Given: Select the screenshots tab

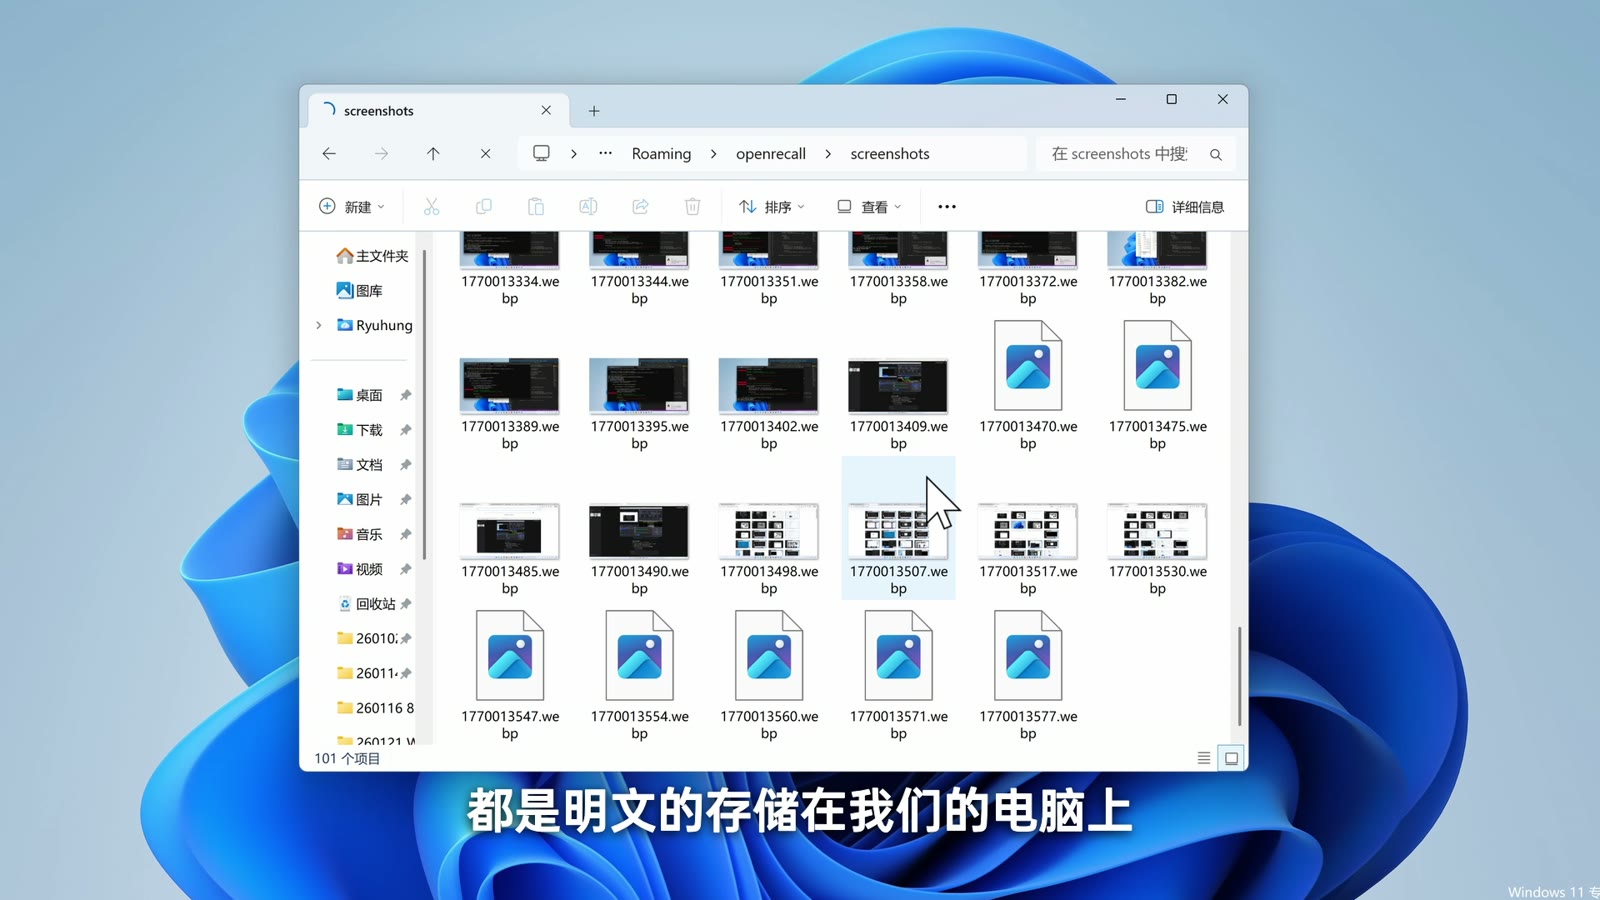Looking at the screenshot, I should [x=439, y=111].
